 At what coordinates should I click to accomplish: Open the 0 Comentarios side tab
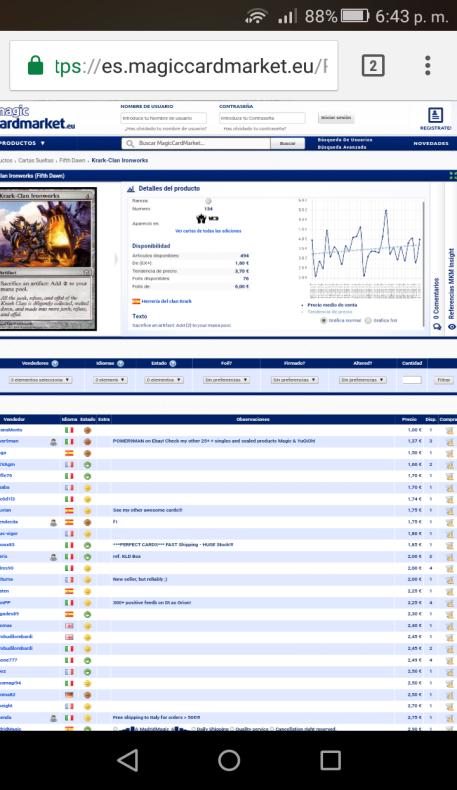tap(436, 304)
